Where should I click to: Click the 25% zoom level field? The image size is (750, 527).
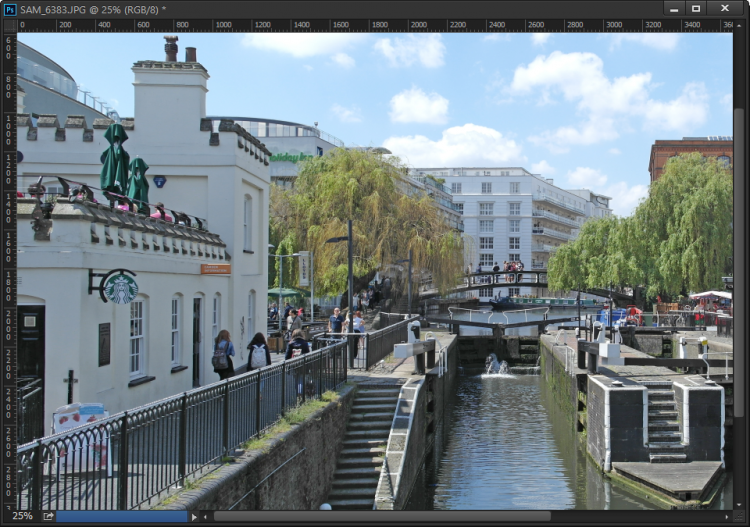(x=22, y=516)
